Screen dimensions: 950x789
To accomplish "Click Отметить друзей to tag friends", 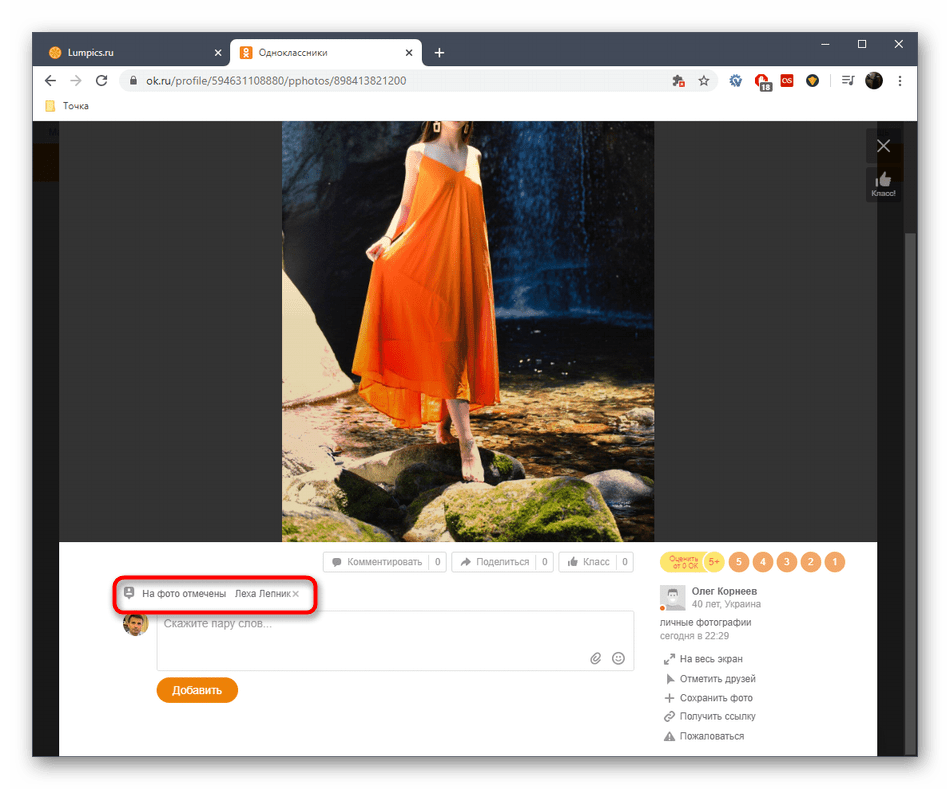I will tap(709, 679).
